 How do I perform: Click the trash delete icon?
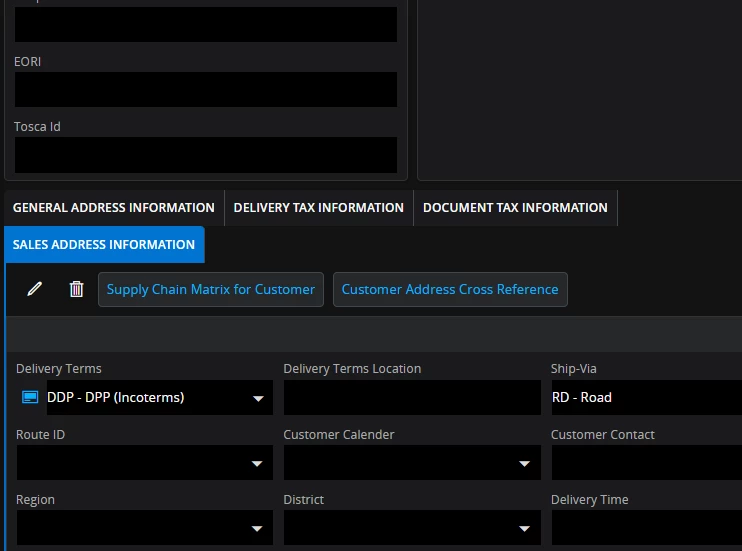click(76, 289)
